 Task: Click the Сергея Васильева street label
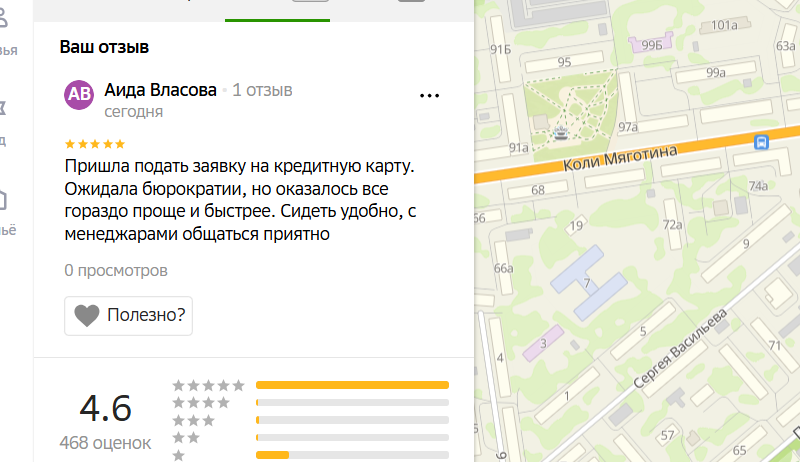pyautogui.click(x=680, y=348)
